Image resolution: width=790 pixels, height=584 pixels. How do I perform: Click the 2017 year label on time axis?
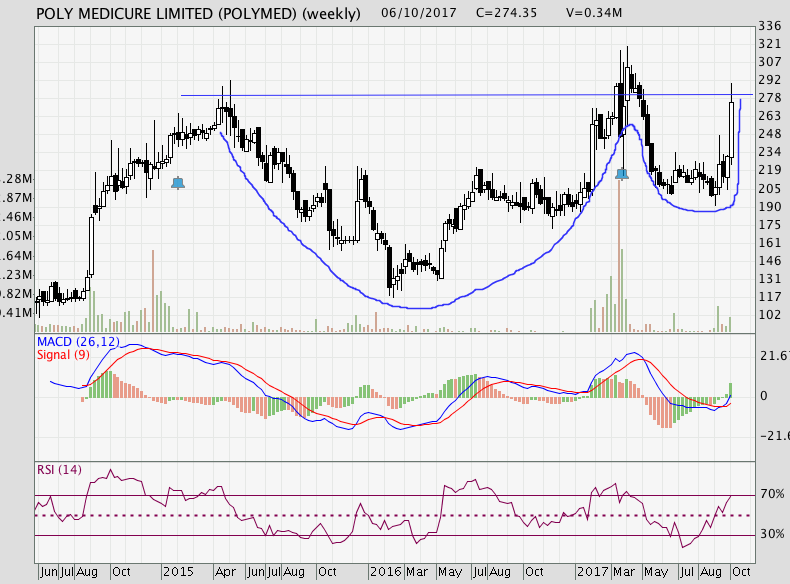592,573
